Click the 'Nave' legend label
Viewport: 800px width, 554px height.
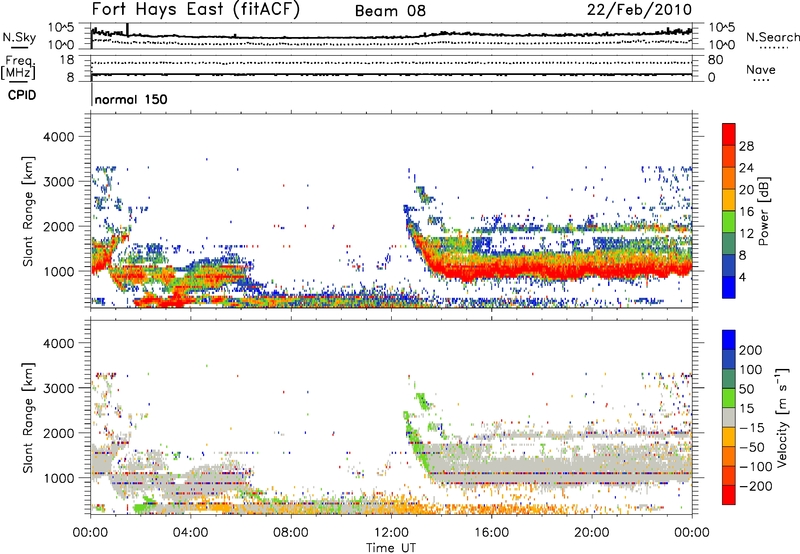(761, 69)
